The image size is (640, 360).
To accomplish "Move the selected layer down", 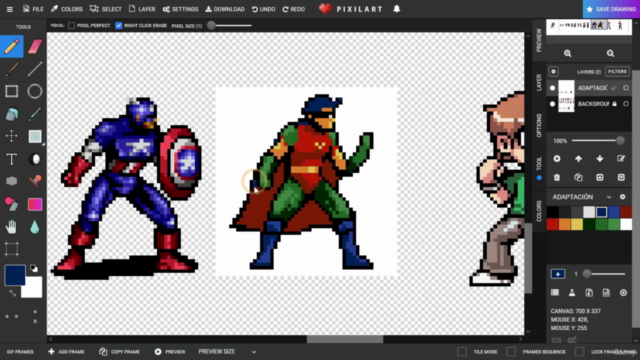I will point(600,159).
